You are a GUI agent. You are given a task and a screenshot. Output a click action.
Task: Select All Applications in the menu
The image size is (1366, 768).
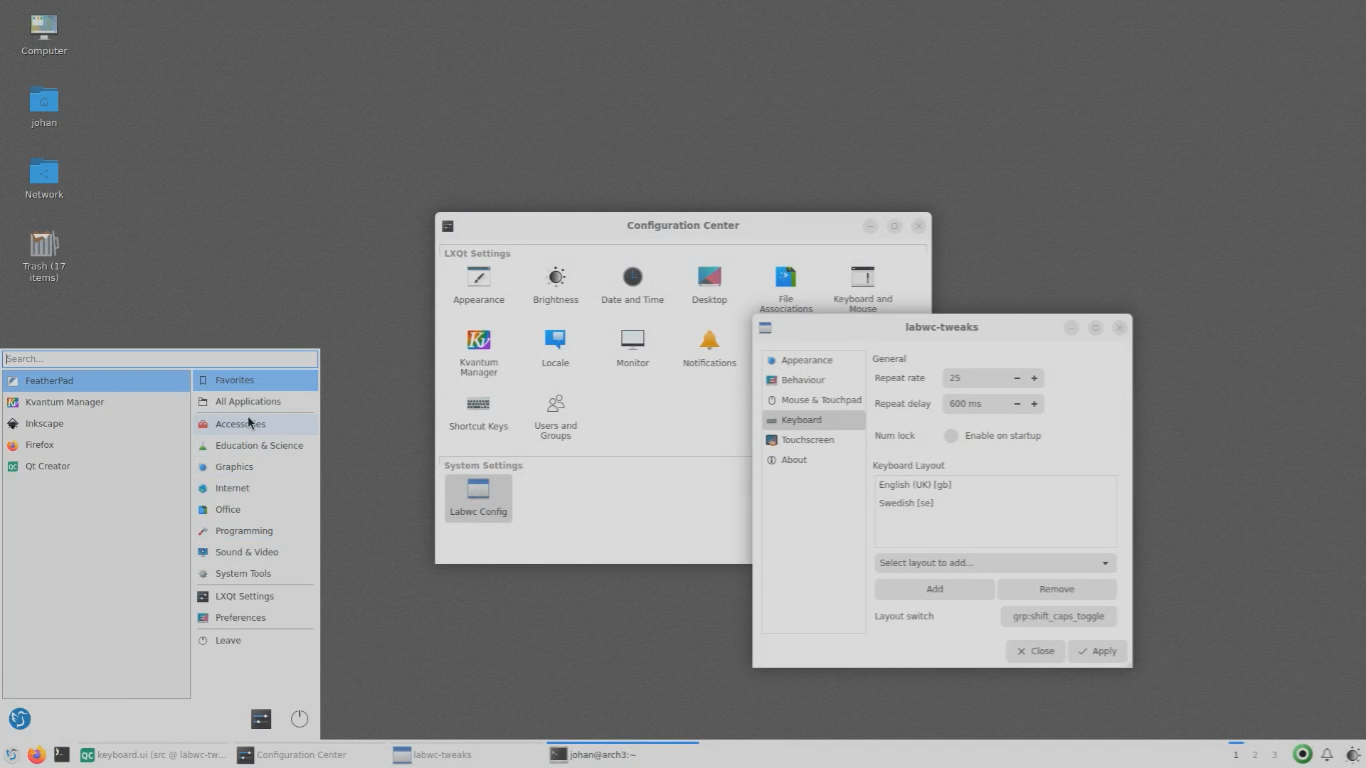coord(247,402)
